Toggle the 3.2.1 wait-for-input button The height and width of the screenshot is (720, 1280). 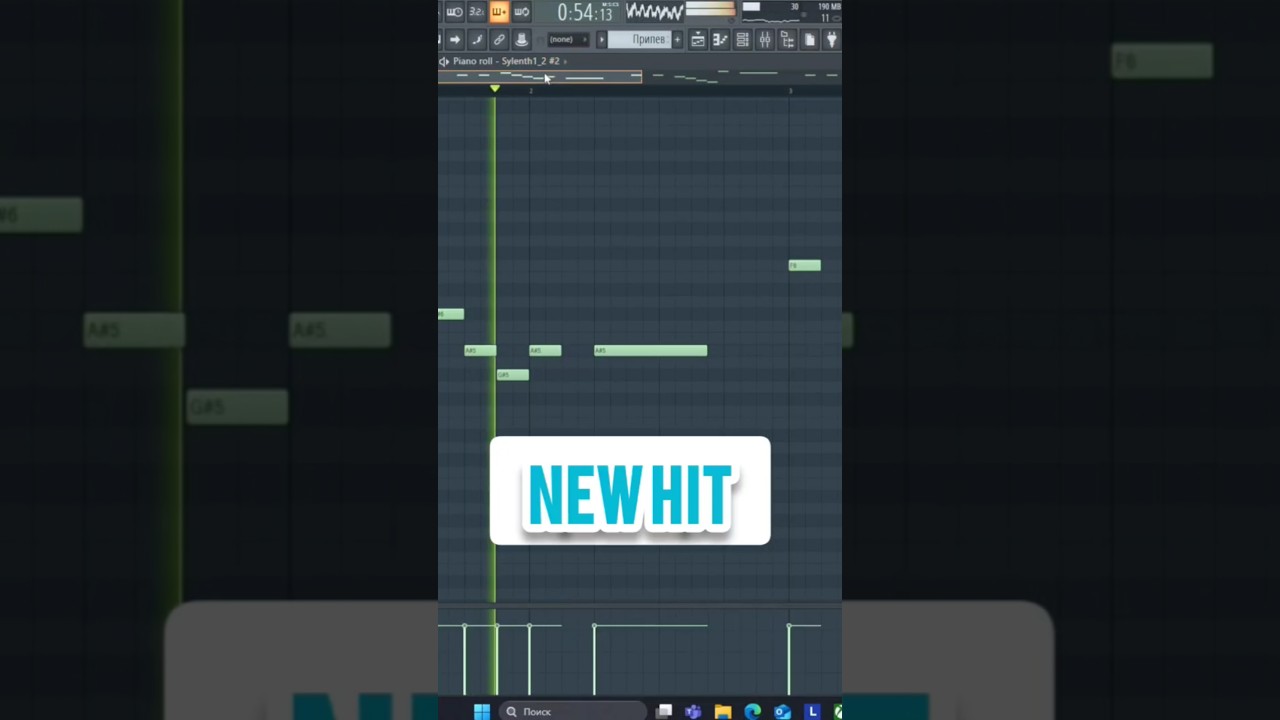(476, 12)
